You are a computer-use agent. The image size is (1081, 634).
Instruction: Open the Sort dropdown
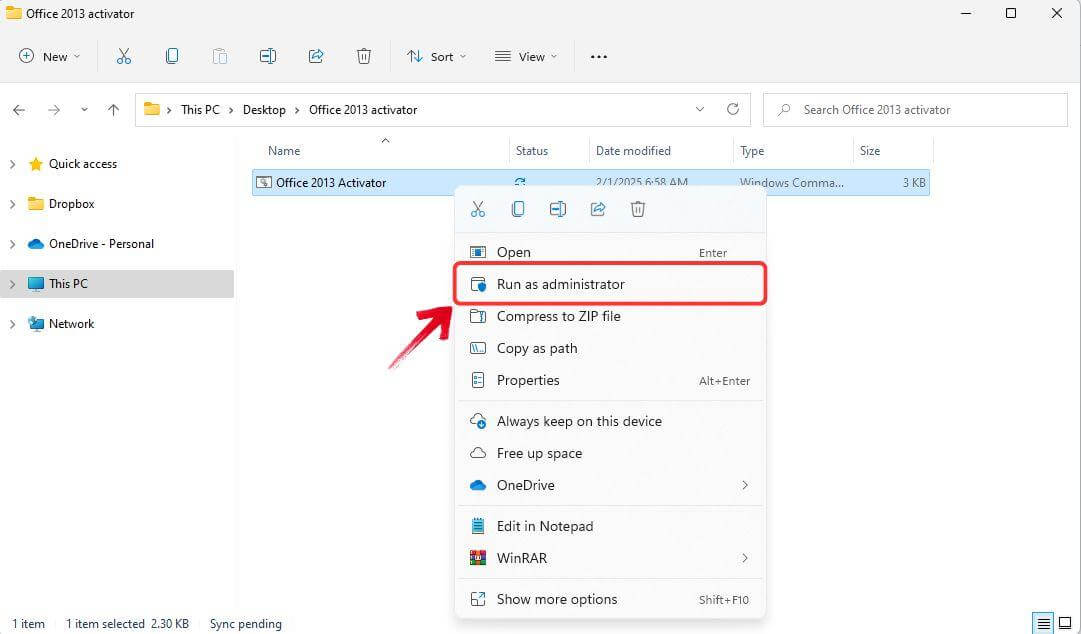[436, 57]
